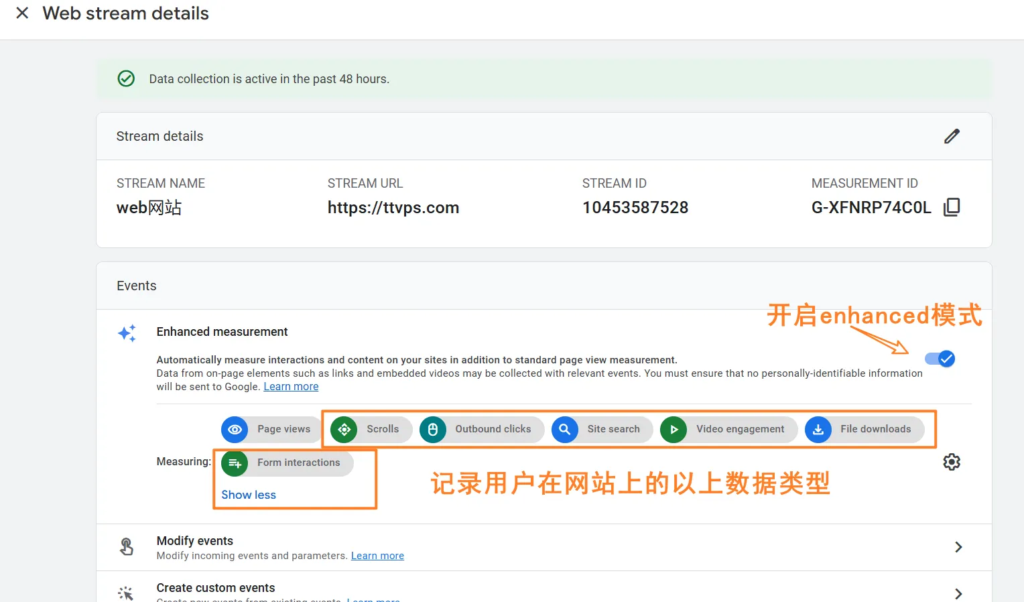Click the Site search magnifier icon
This screenshot has height=602, width=1024.
pos(564,429)
